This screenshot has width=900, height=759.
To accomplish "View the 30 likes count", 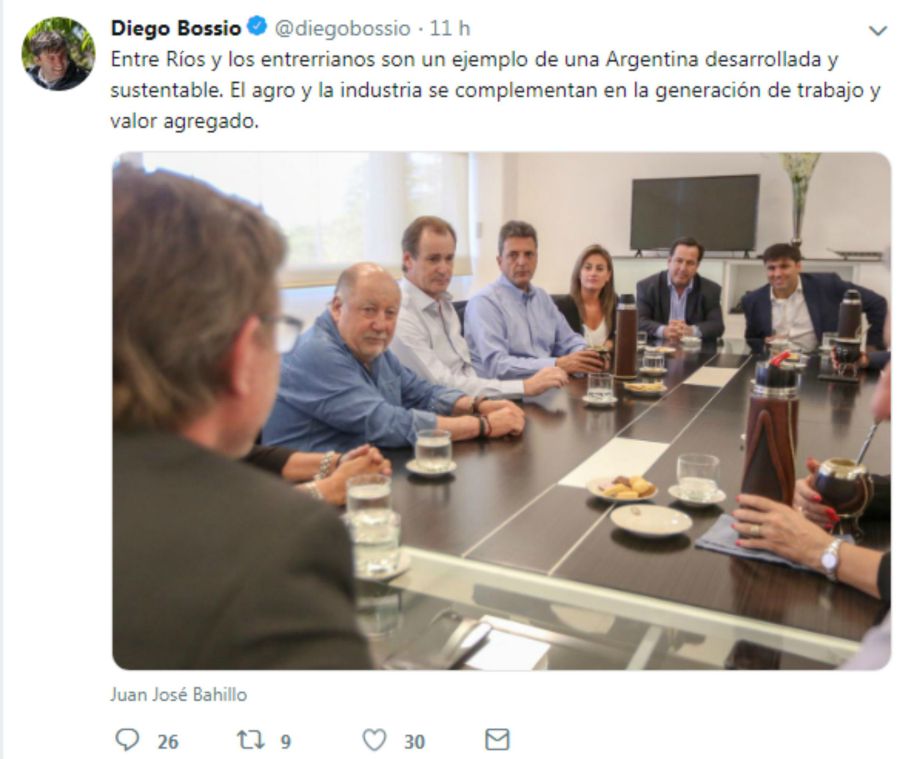I will [414, 742].
